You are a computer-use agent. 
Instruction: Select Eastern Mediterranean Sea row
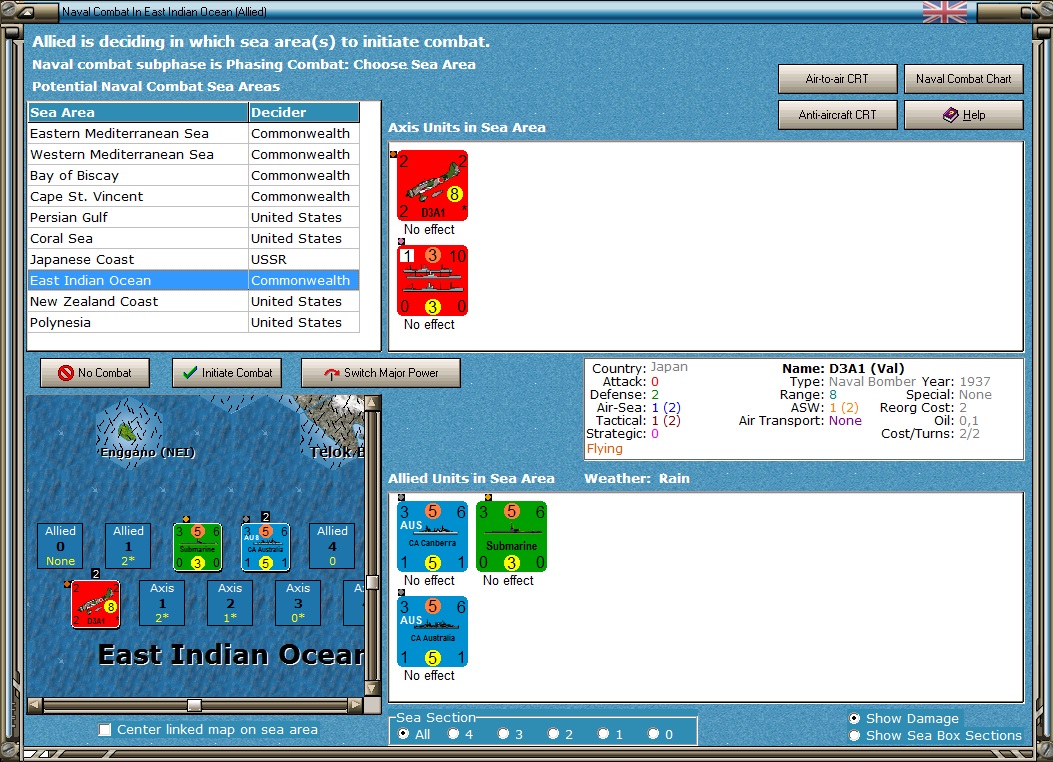194,134
